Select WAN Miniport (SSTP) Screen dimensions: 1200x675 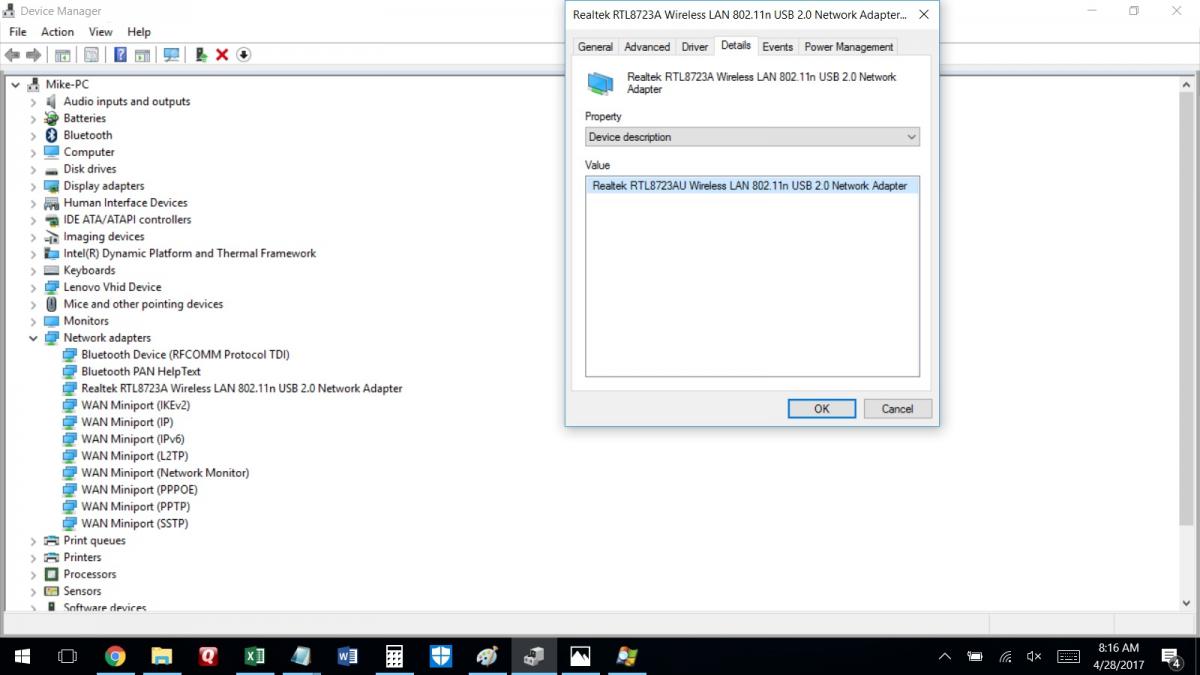134,524
